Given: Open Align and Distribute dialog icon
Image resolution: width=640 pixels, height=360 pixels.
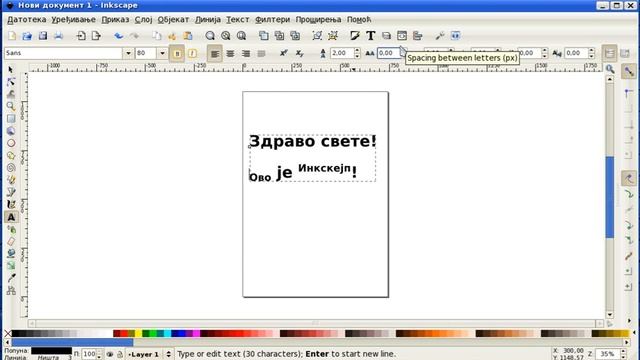Looking at the screenshot, I should [417, 36].
